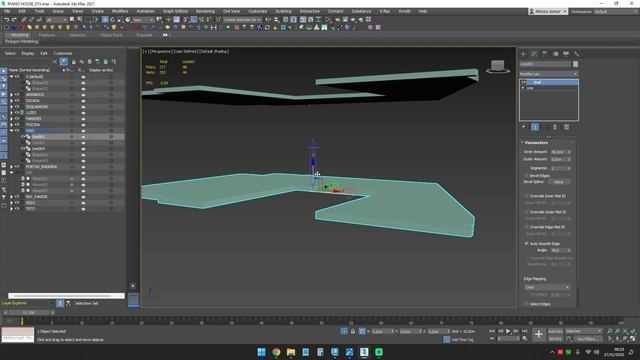Open the Utilities command panel tab

(576, 54)
